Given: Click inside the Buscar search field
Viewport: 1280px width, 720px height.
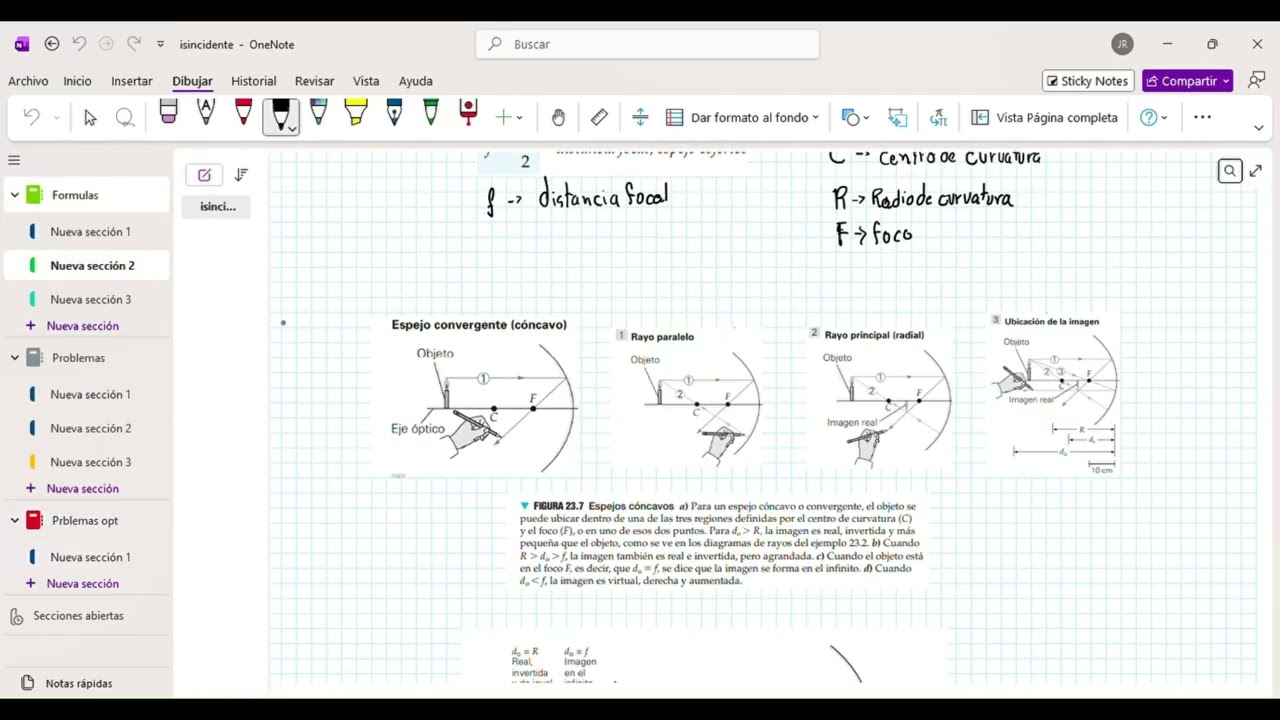Looking at the screenshot, I should pos(647,44).
